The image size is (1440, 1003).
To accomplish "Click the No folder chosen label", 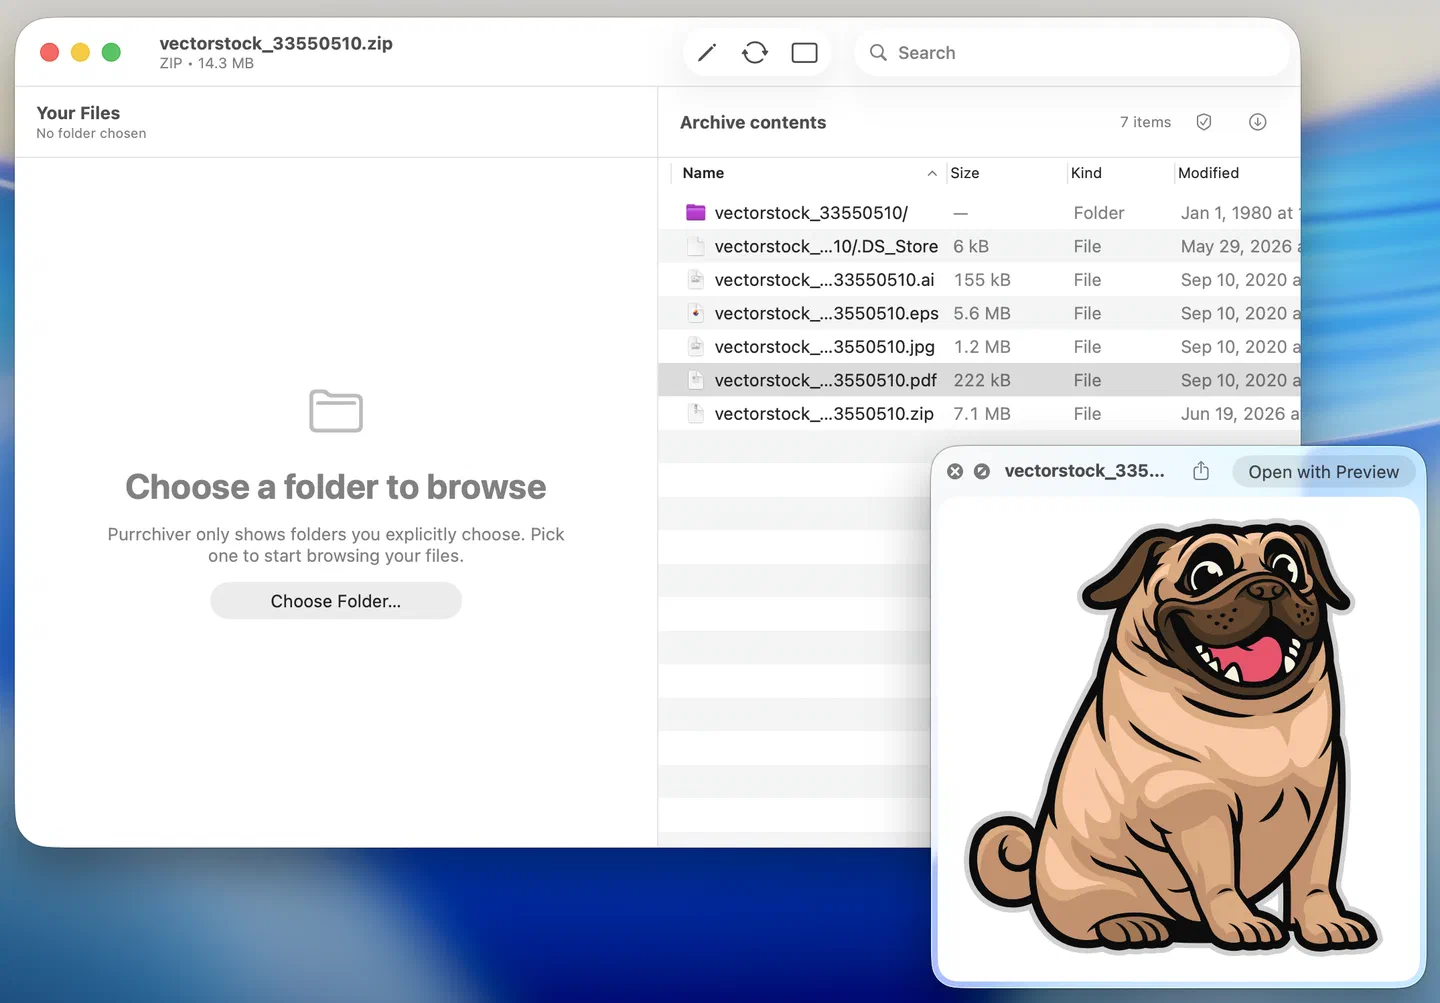I will tap(91, 133).
